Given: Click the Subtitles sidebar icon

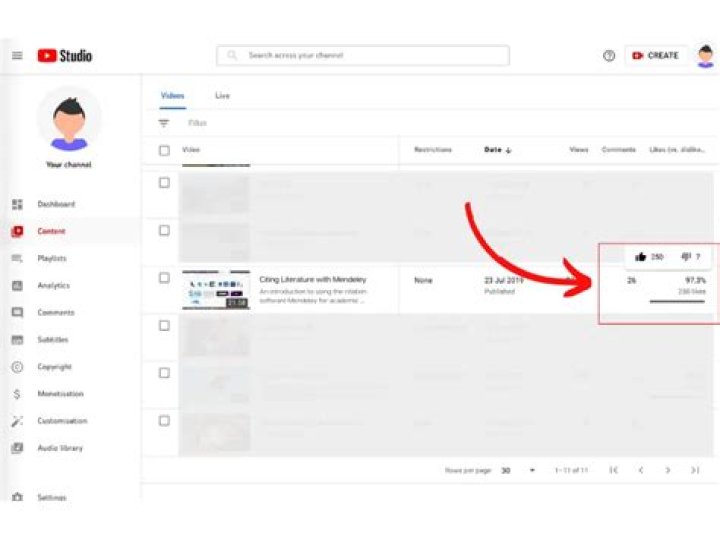Looking at the screenshot, I should click(17, 340).
